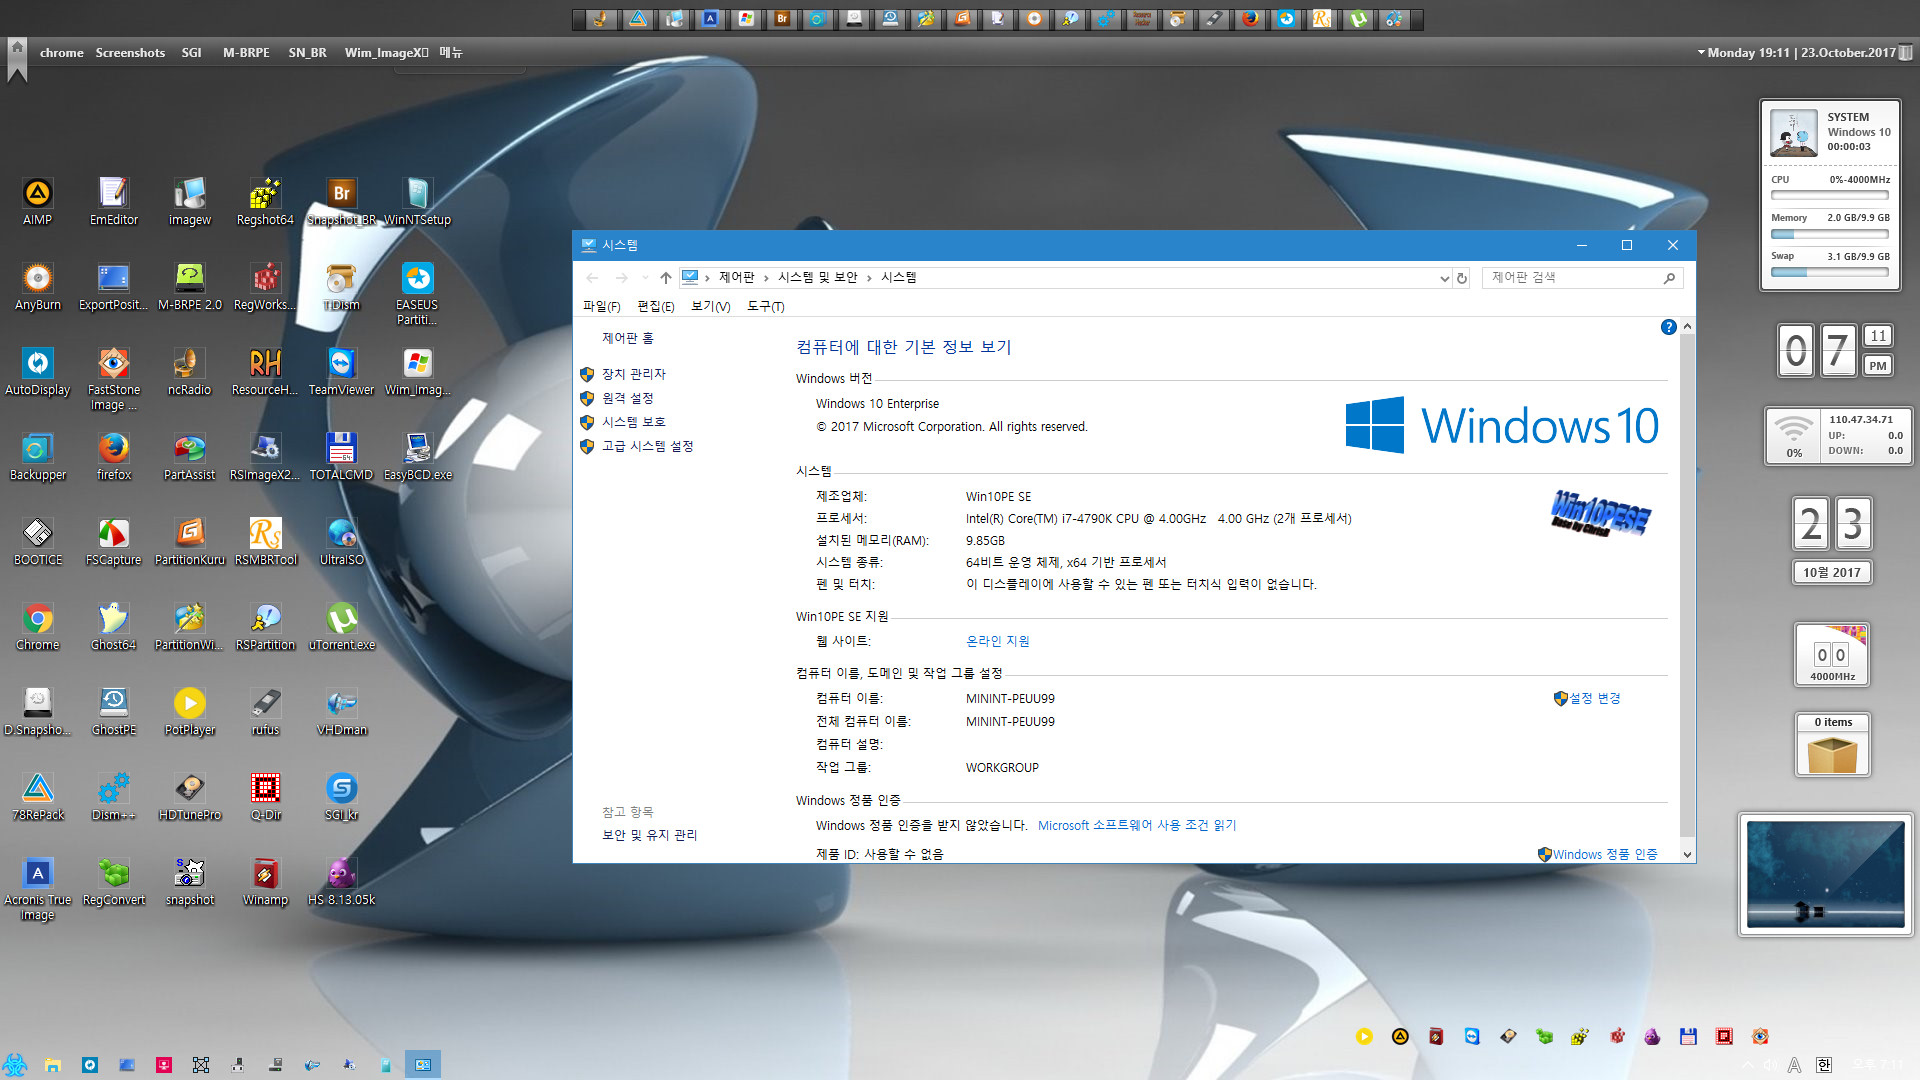
Task: Open EASEUS Partition desktop icon
Action: point(417,293)
